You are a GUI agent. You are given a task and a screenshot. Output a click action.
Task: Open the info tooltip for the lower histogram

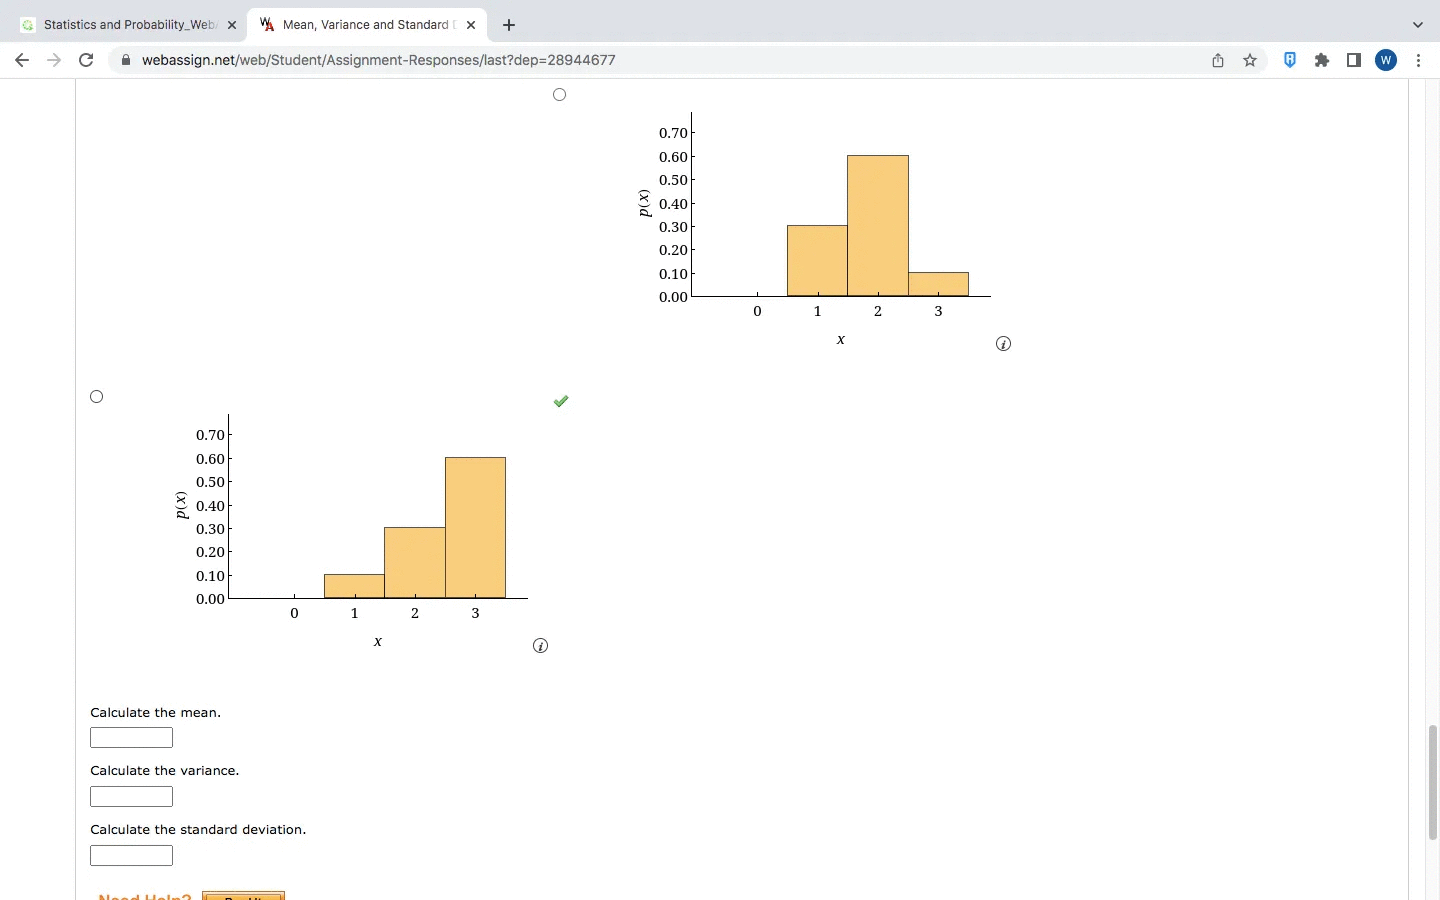click(540, 646)
